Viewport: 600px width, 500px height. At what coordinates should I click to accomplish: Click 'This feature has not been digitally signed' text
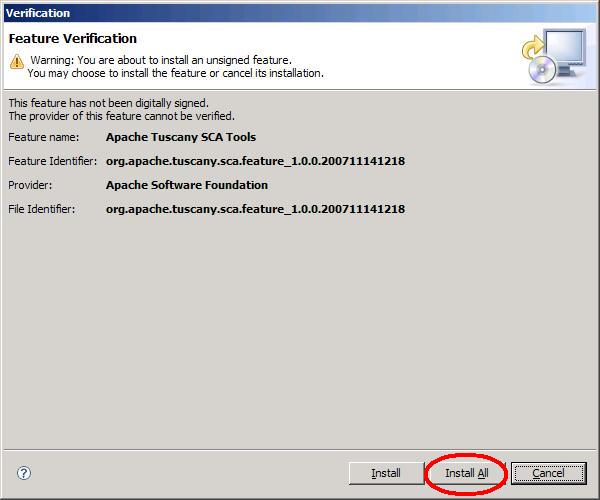tap(109, 103)
